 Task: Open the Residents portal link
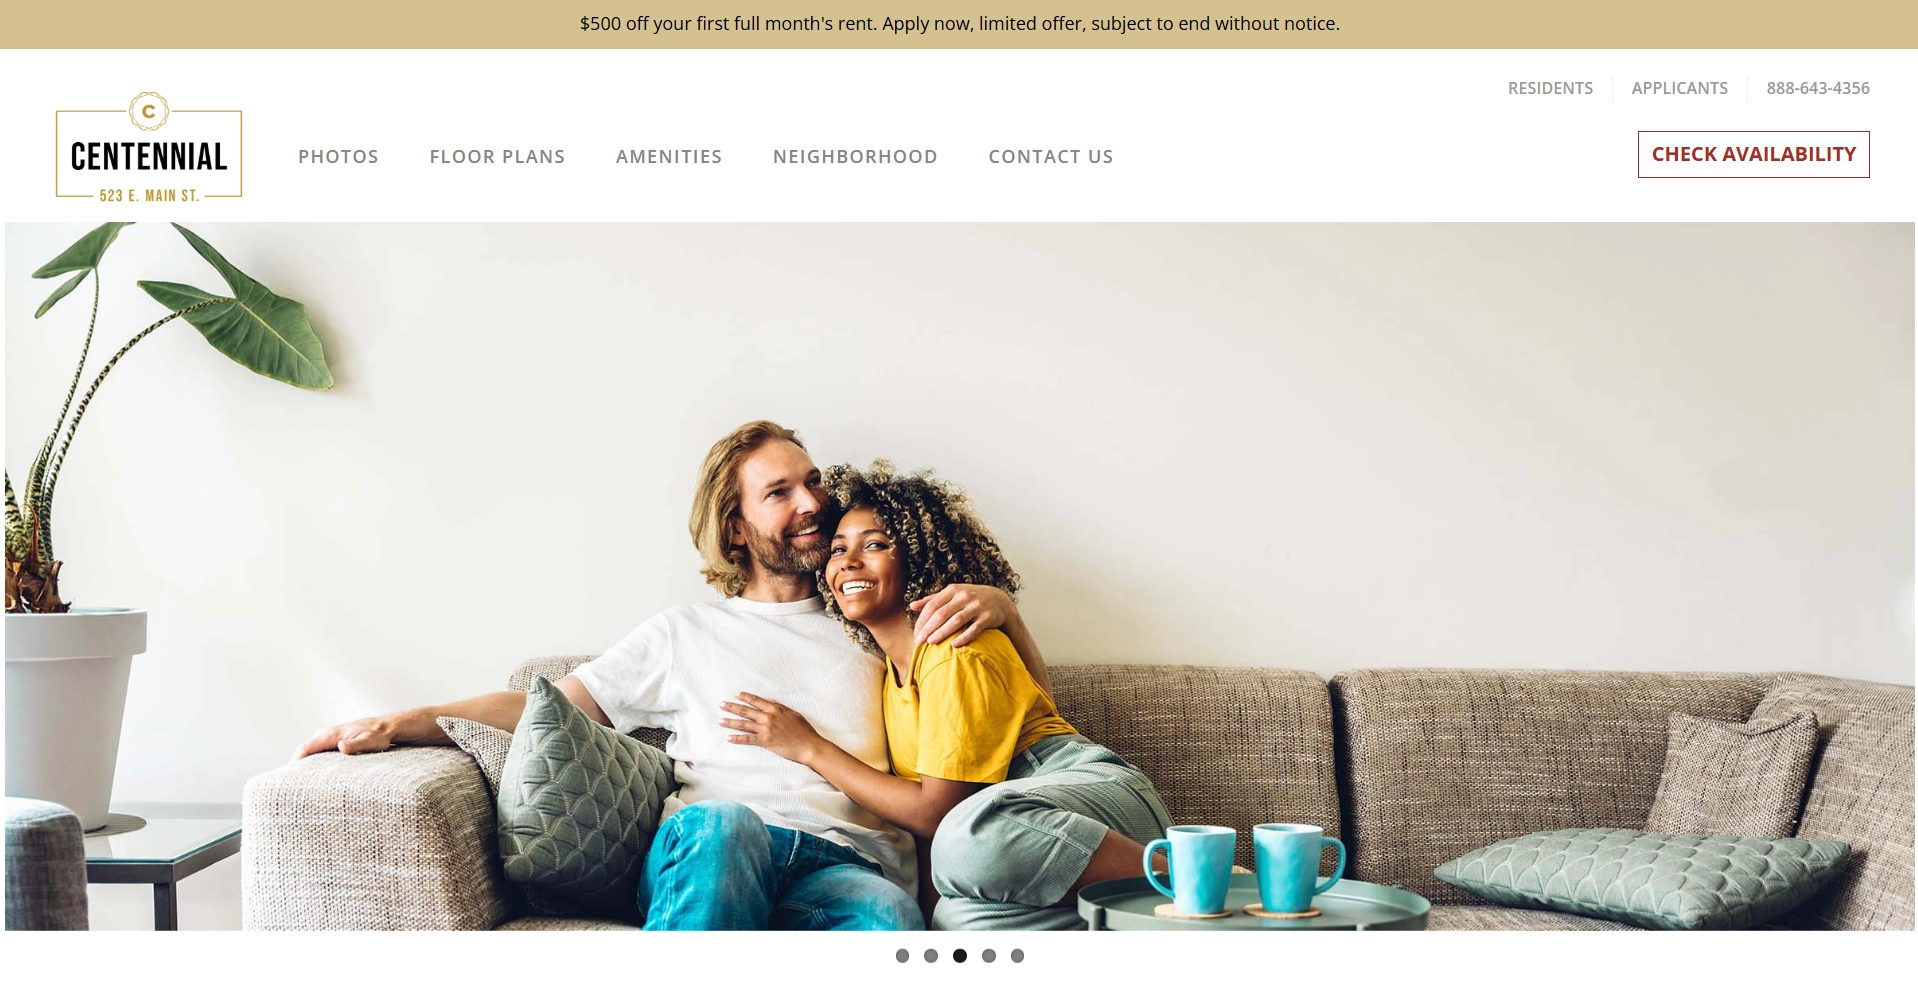pos(1550,88)
